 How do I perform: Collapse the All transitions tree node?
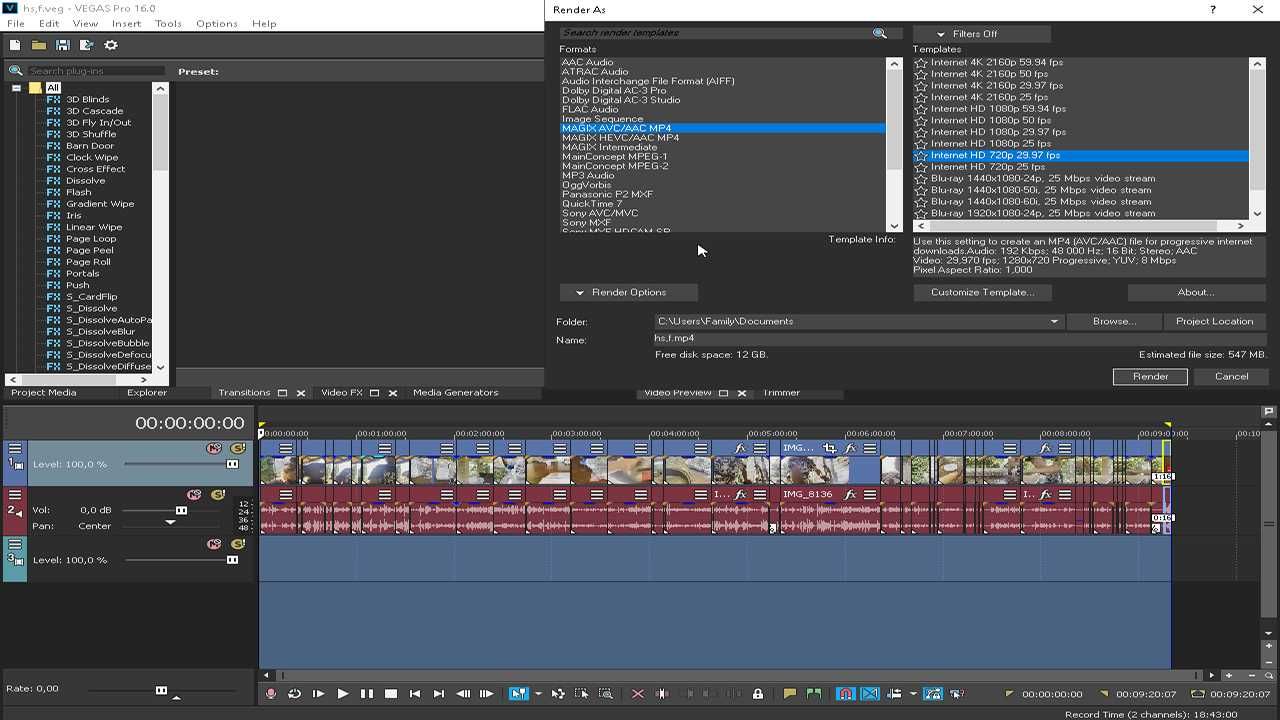click(17, 88)
